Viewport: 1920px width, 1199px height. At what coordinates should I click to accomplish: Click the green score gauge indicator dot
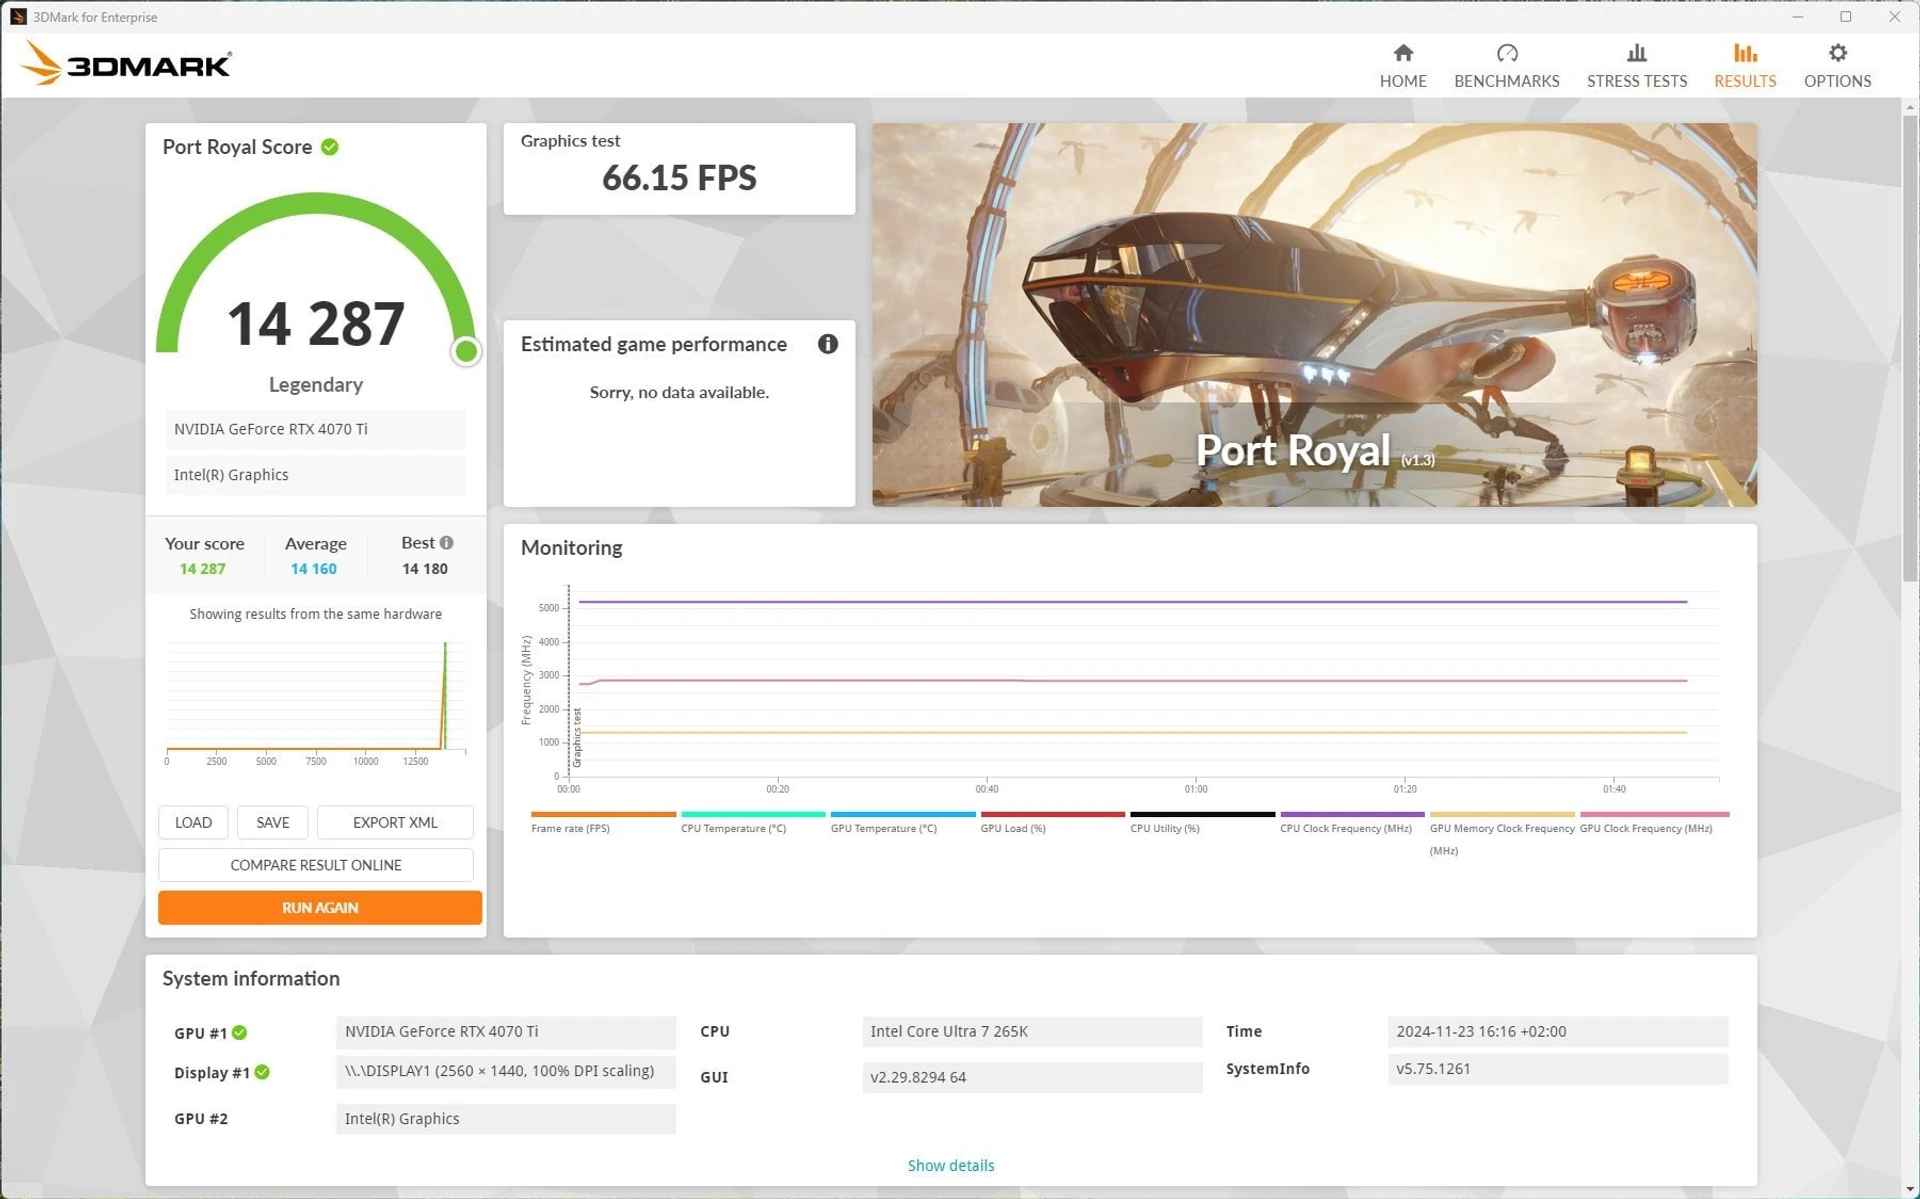coord(465,351)
